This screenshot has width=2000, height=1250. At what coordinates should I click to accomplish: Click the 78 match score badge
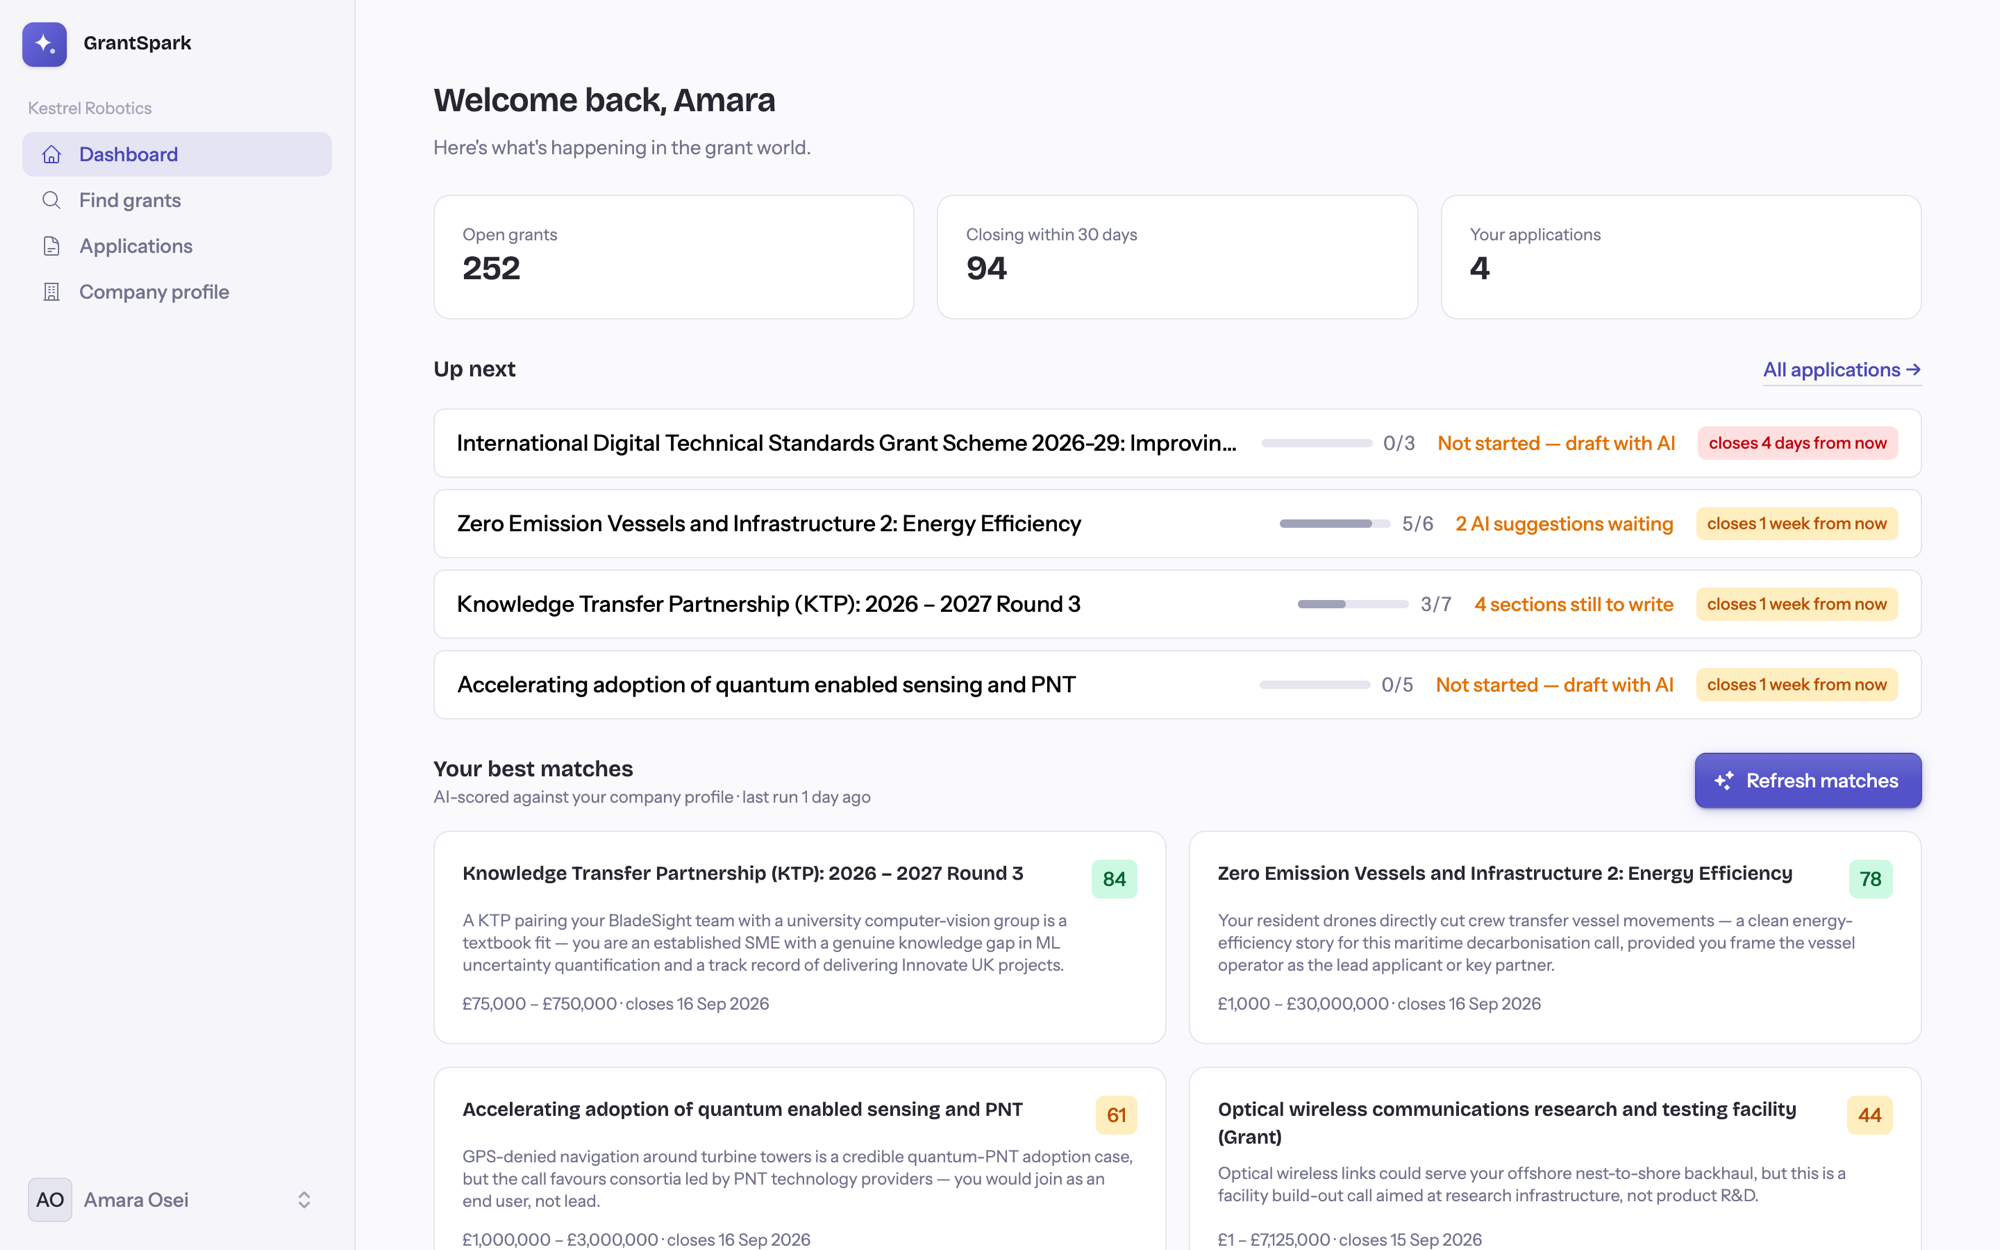click(x=1870, y=879)
